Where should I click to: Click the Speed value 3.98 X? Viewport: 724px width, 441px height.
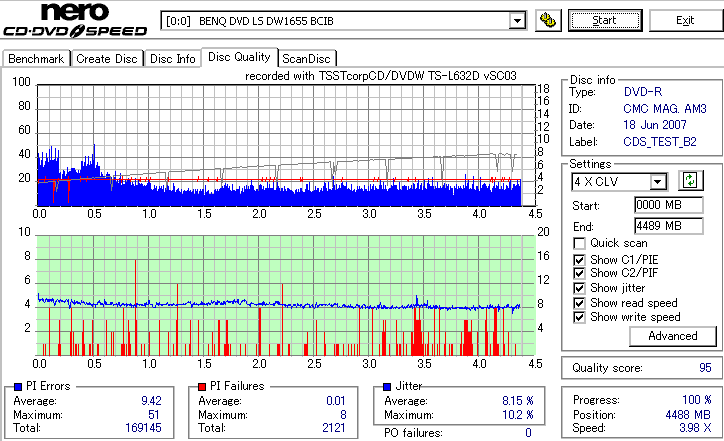[x=695, y=428]
